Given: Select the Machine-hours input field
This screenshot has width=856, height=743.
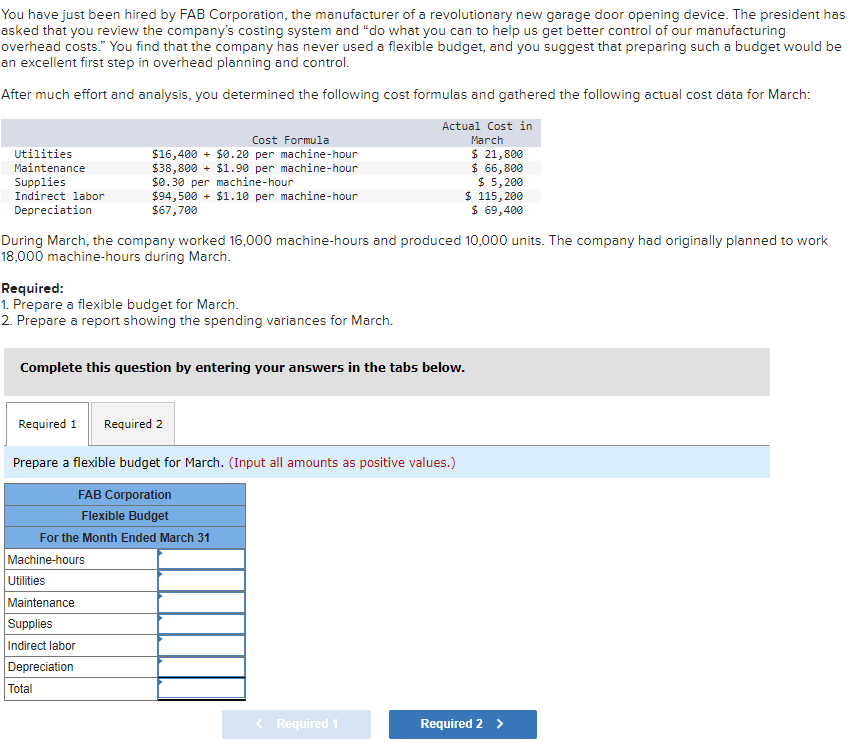Looking at the screenshot, I should (201, 560).
